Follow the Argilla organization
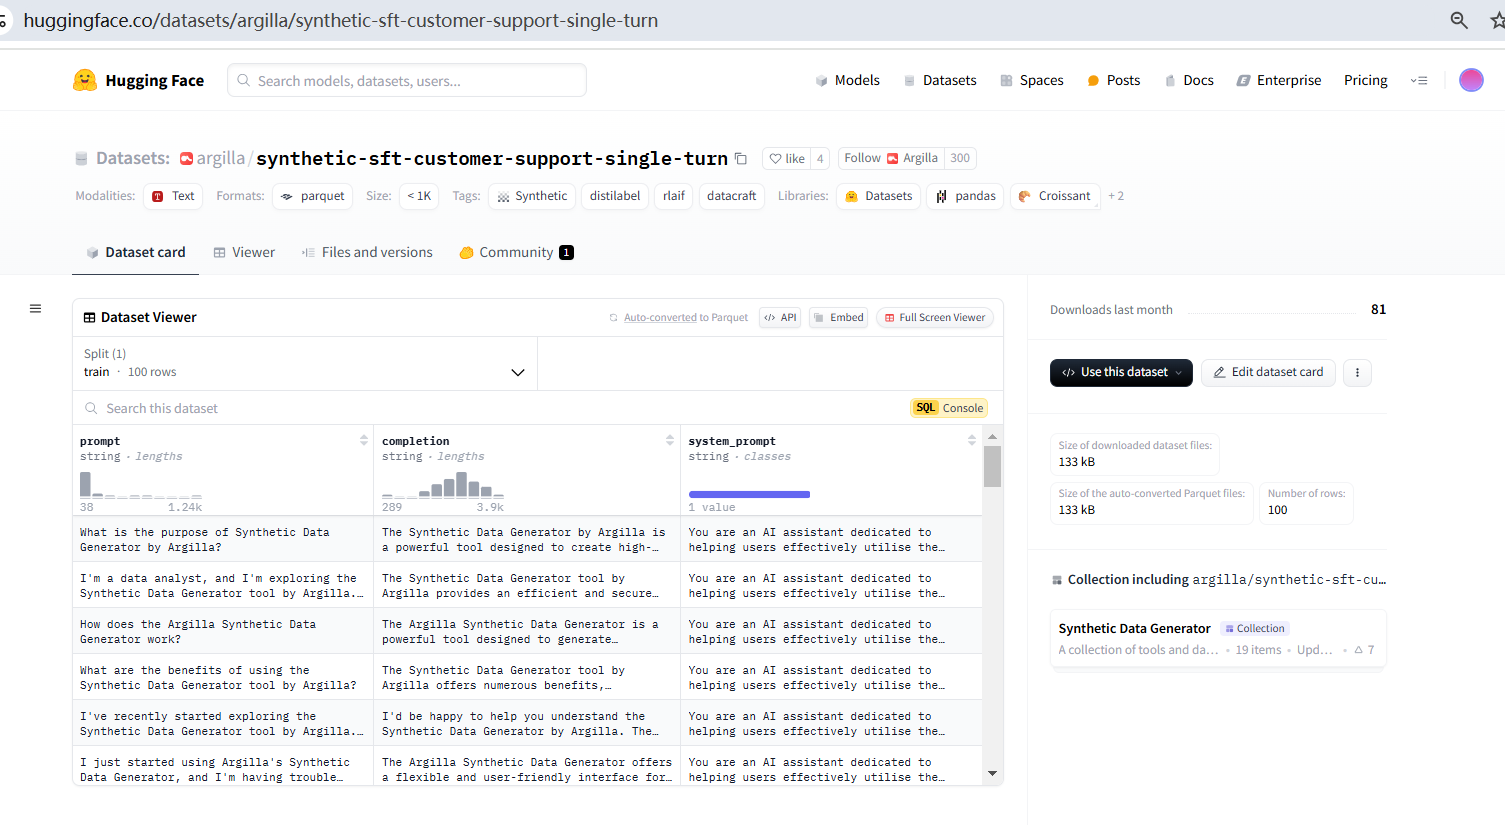 point(891,158)
